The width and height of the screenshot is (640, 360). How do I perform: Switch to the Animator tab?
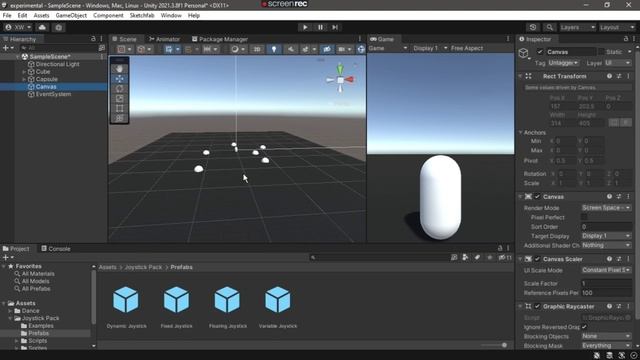[164, 39]
